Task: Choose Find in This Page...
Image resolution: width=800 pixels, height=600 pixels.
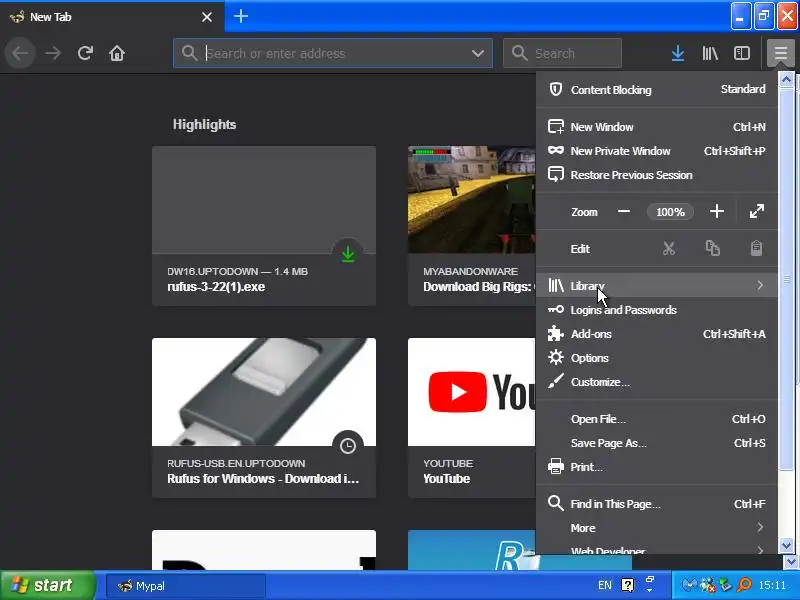Action: point(657,504)
